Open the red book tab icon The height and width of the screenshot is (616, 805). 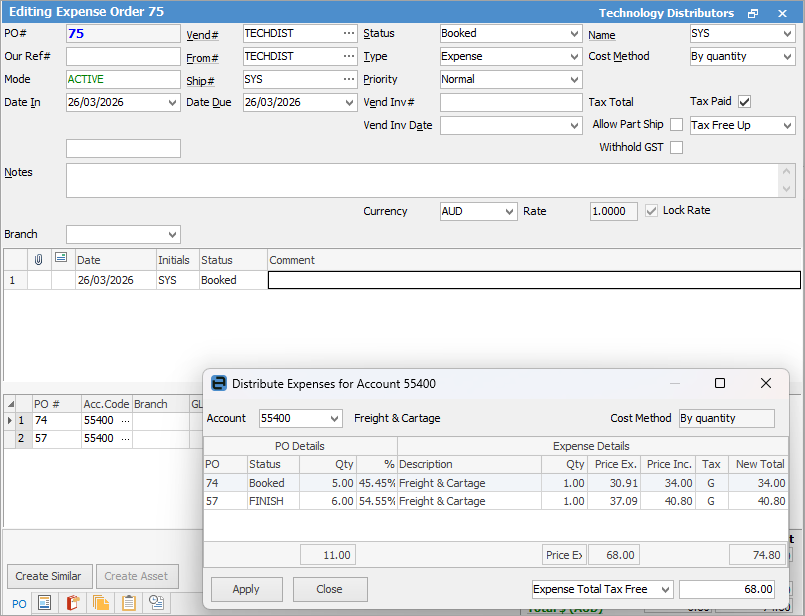click(72, 603)
